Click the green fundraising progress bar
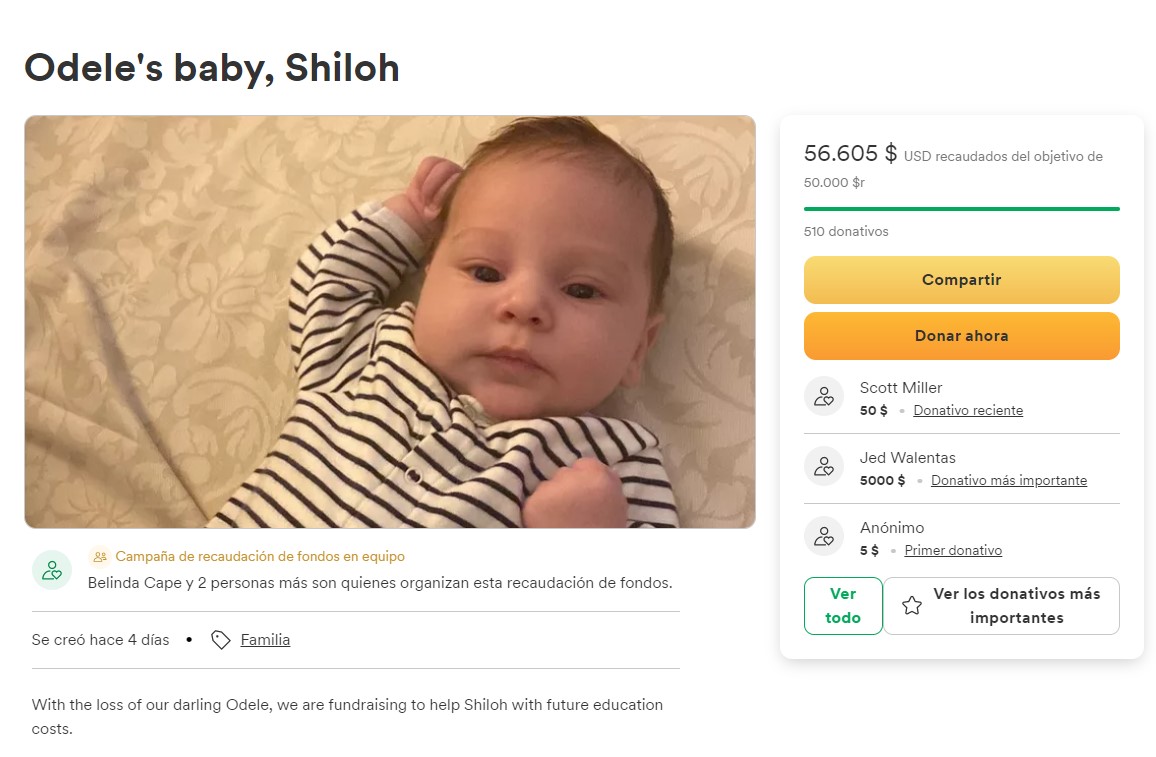Screen dimensions: 1156x757 point(961,209)
